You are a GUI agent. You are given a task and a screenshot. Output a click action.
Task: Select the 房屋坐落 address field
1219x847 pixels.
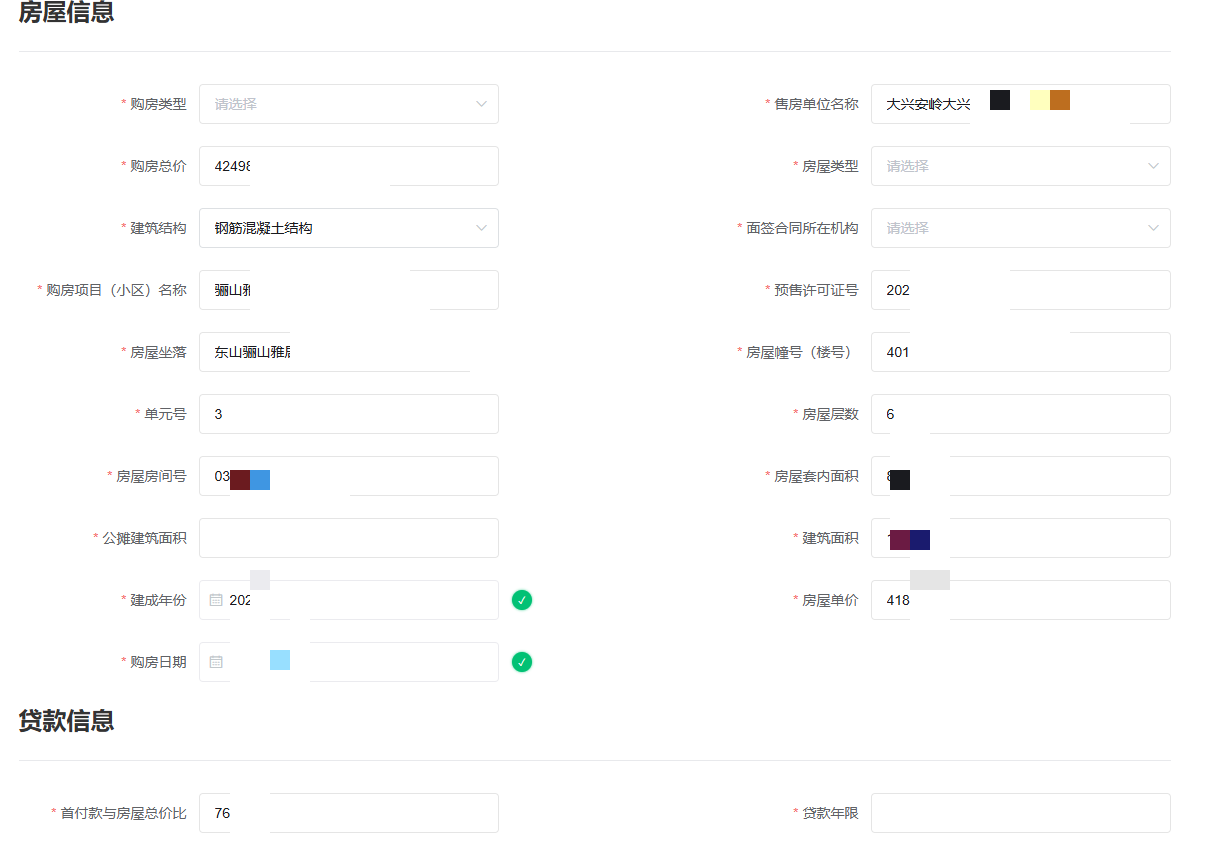point(349,352)
